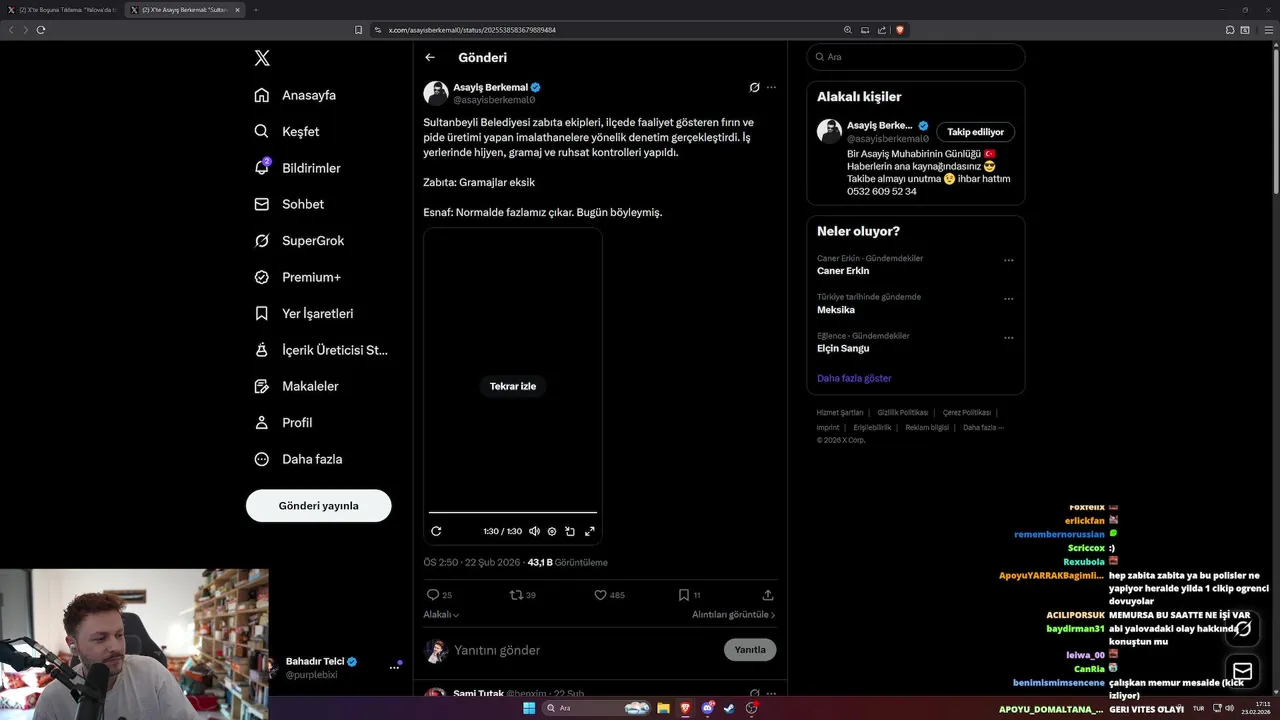Open Hizmet Şartları footer link
The image size is (1280, 720).
pyautogui.click(x=840, y=413)
